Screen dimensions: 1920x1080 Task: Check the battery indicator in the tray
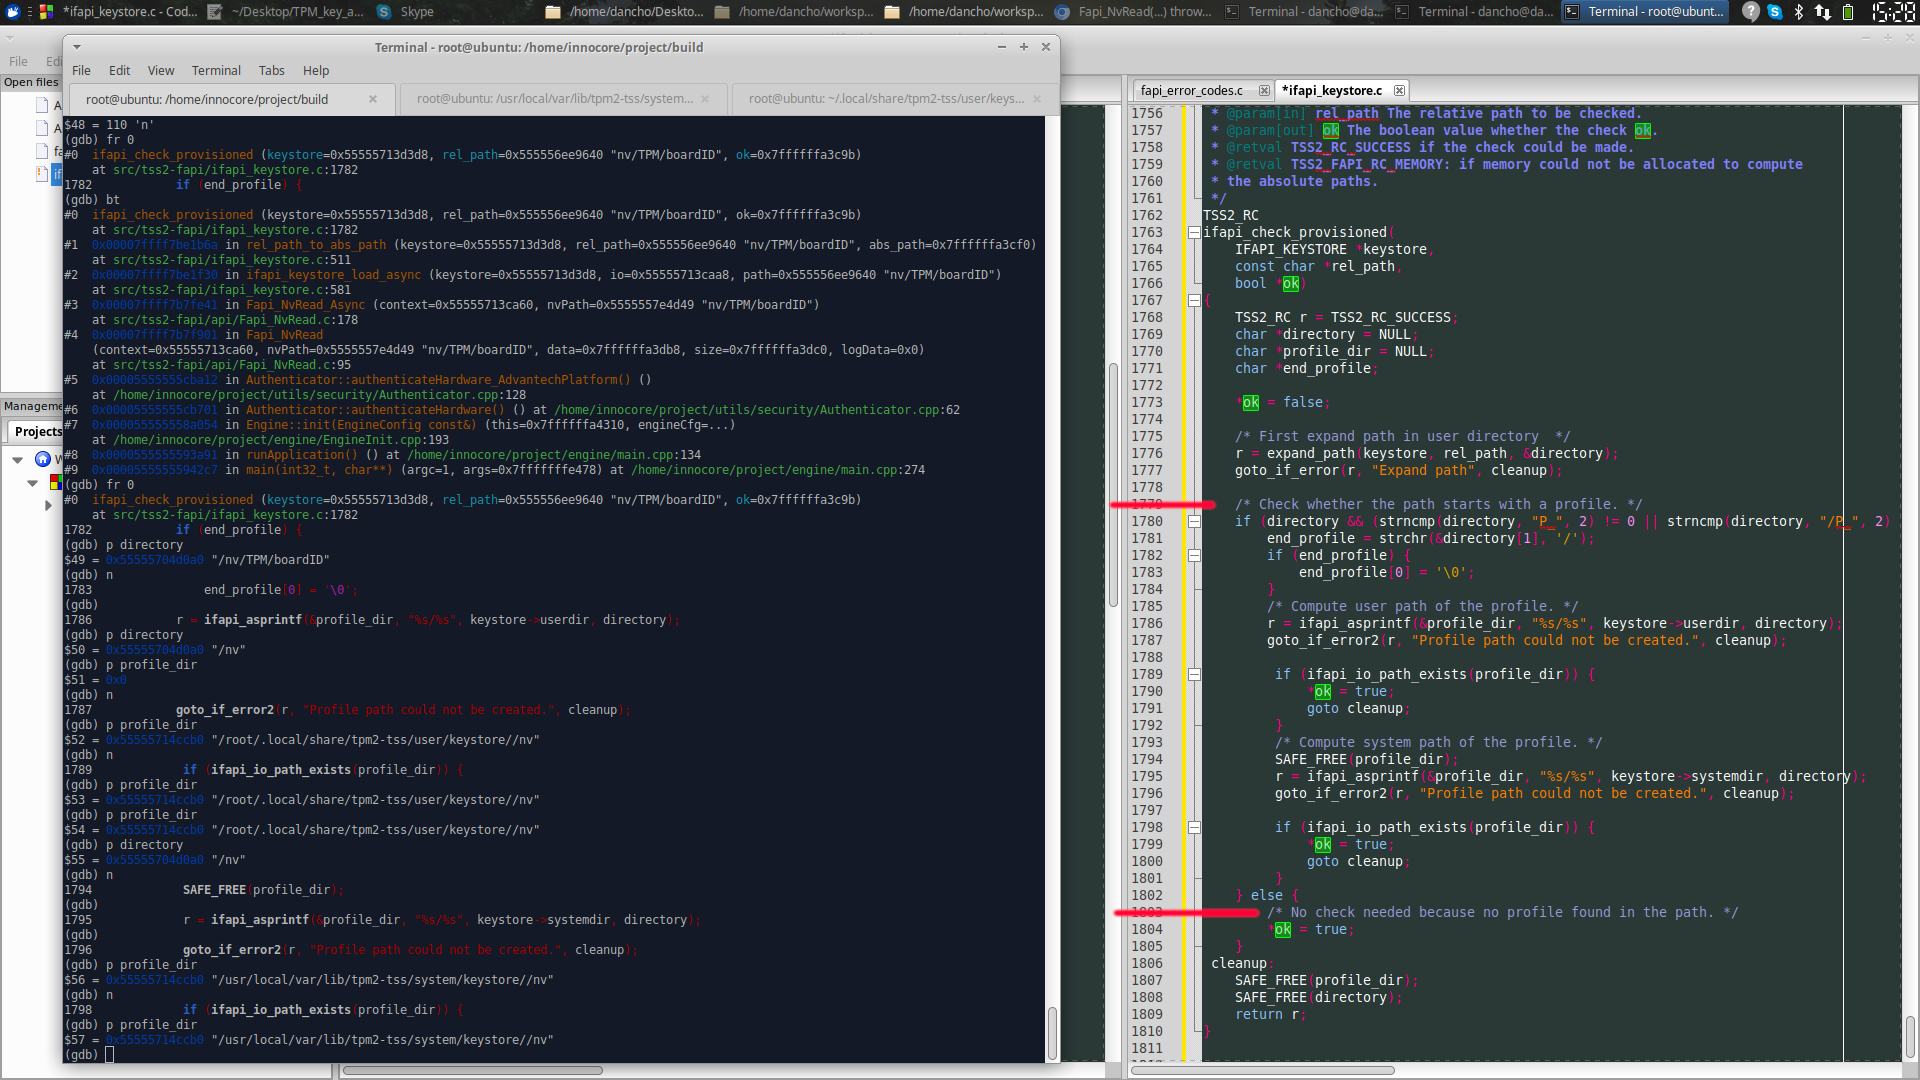pos(1849,13)
